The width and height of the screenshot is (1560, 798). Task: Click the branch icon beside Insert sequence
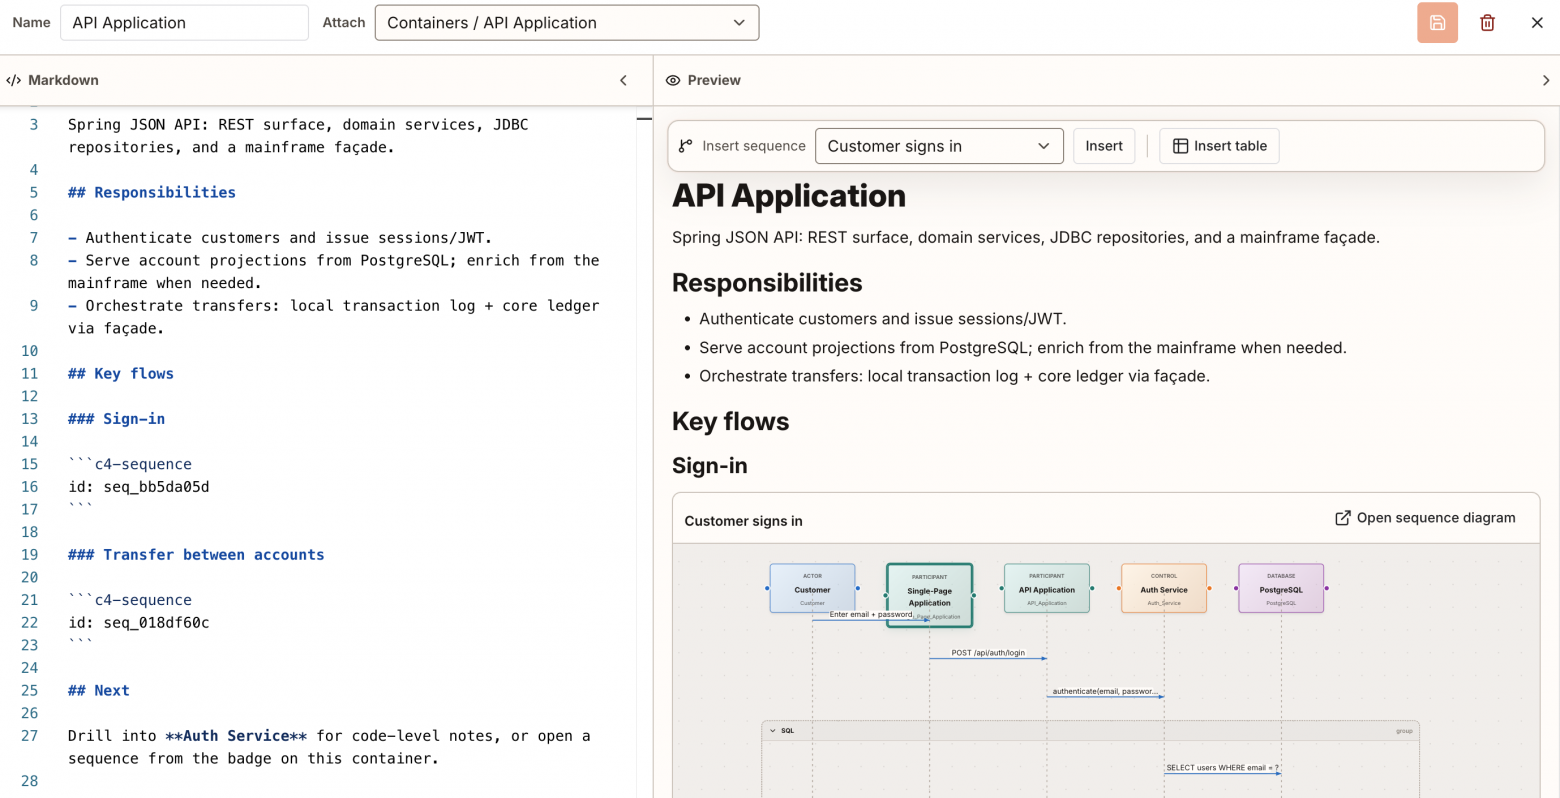(685, 146)
